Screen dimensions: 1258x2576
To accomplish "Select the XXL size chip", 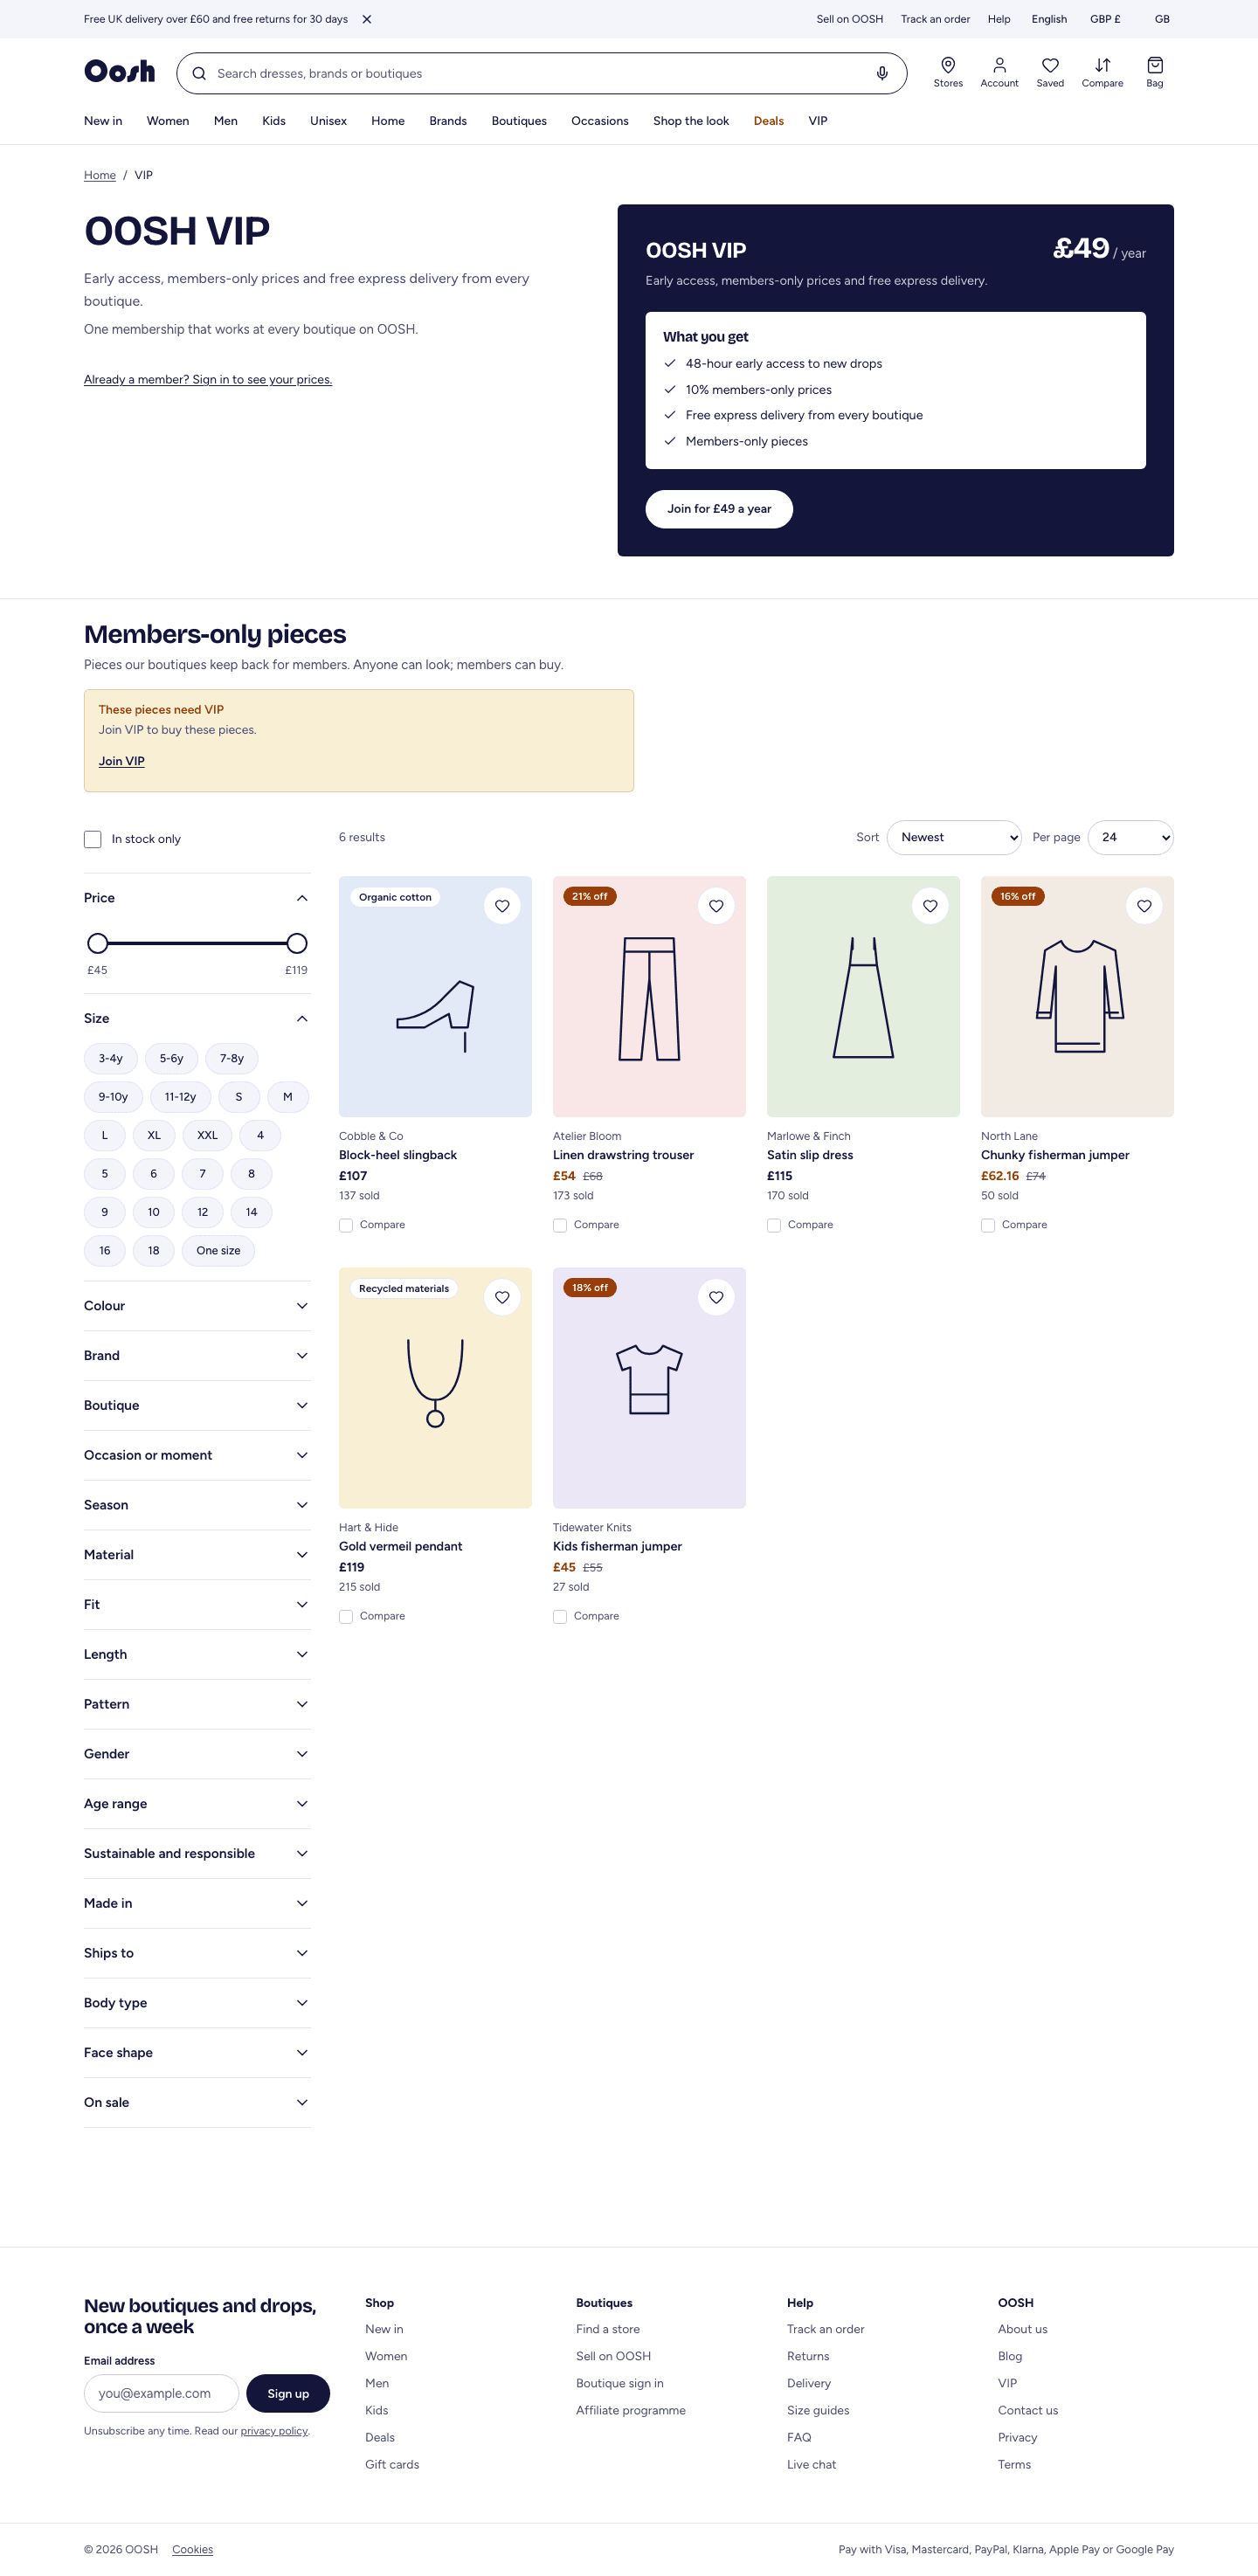I will point(207,1136).
